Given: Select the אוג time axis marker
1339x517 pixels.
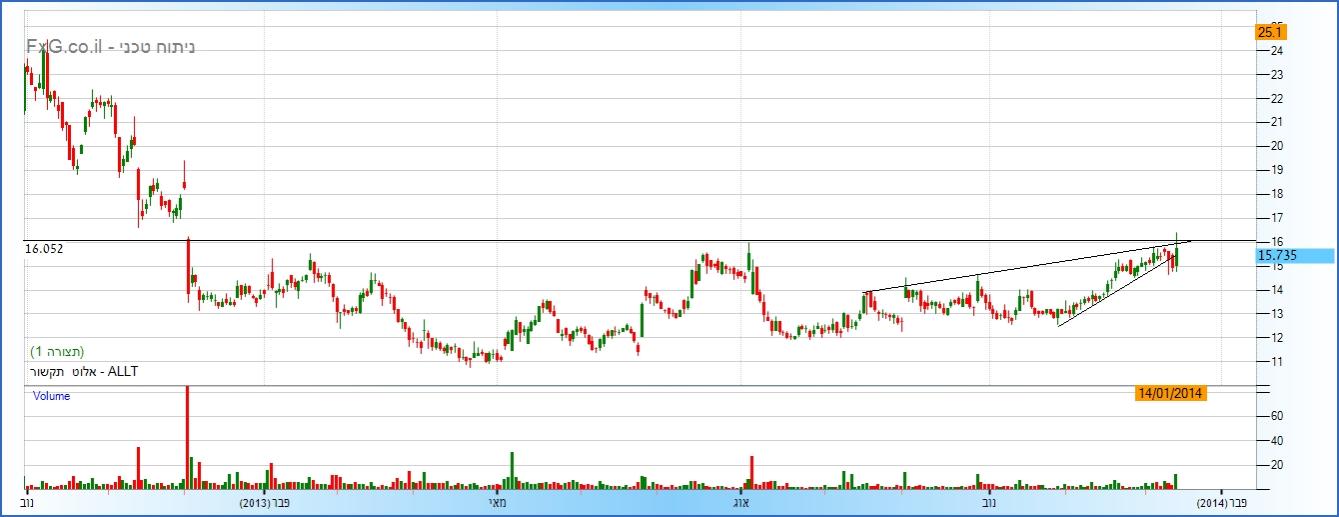Looking at the screenshot, I should 741,503.
